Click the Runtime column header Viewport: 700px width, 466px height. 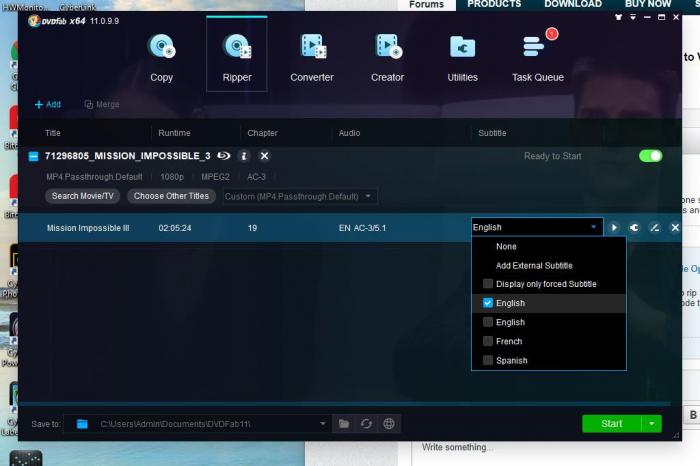pyautogui.click(x=174, y=133)
